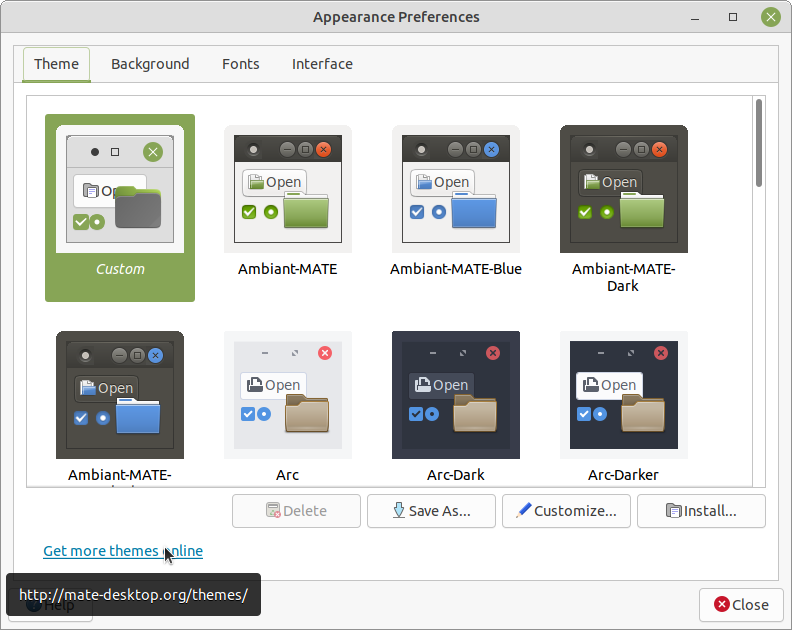The width and height of the screenshot is (792, 630).
Task: Pick the Ambiant-MATE-Dark theme icon
Action: click(624, 189)
